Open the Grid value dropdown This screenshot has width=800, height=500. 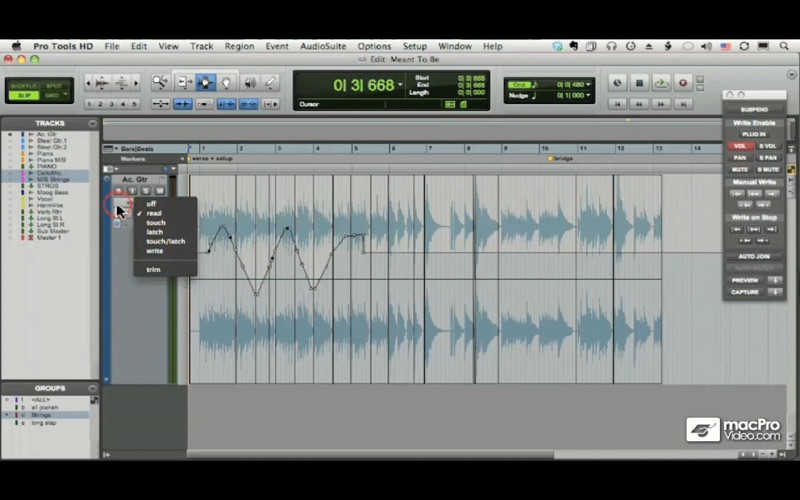(x=588, y=84)
